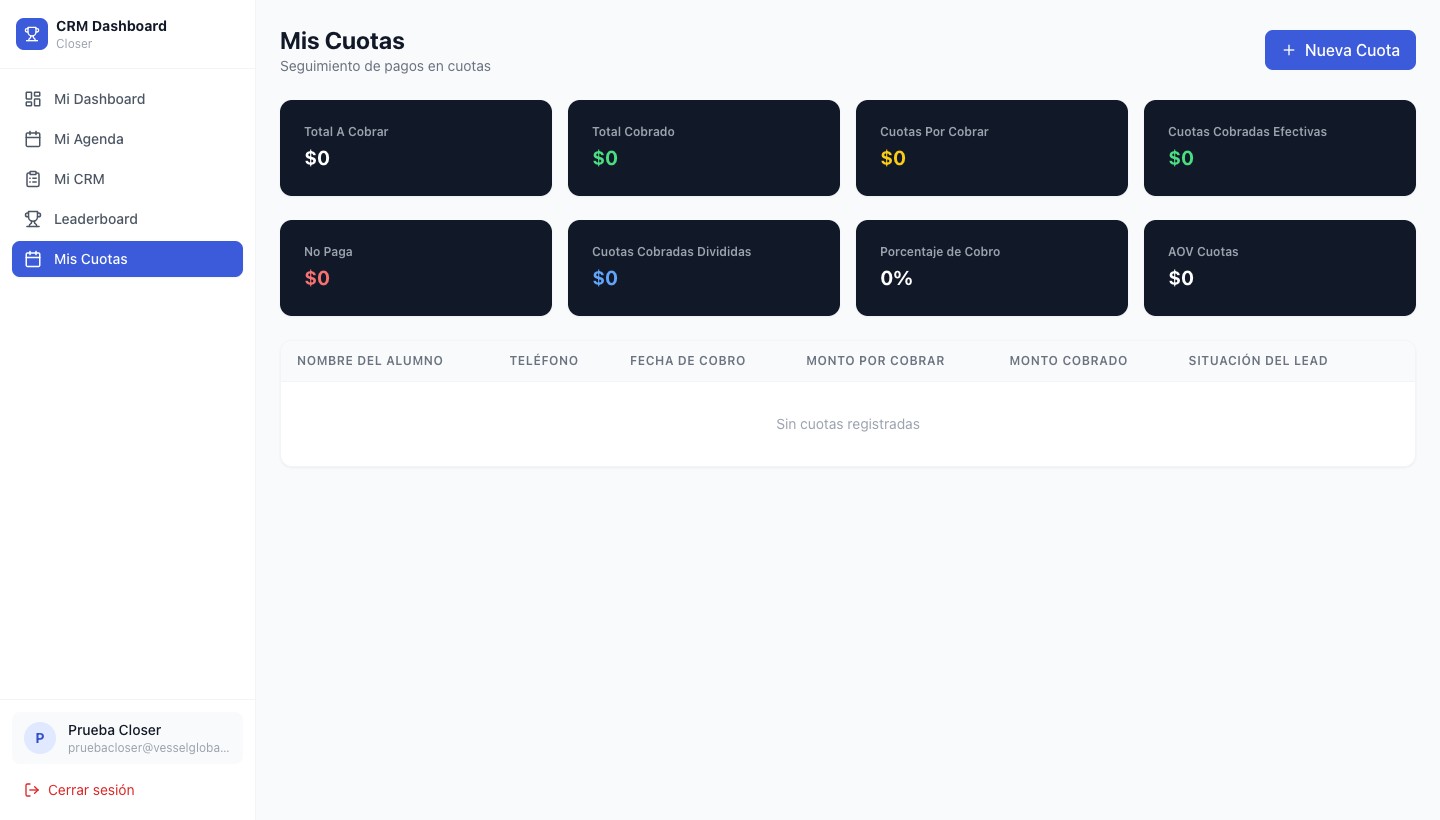1440x820 pixels.
Task: Navigate to Mi Dashboard
Action: 99,99
